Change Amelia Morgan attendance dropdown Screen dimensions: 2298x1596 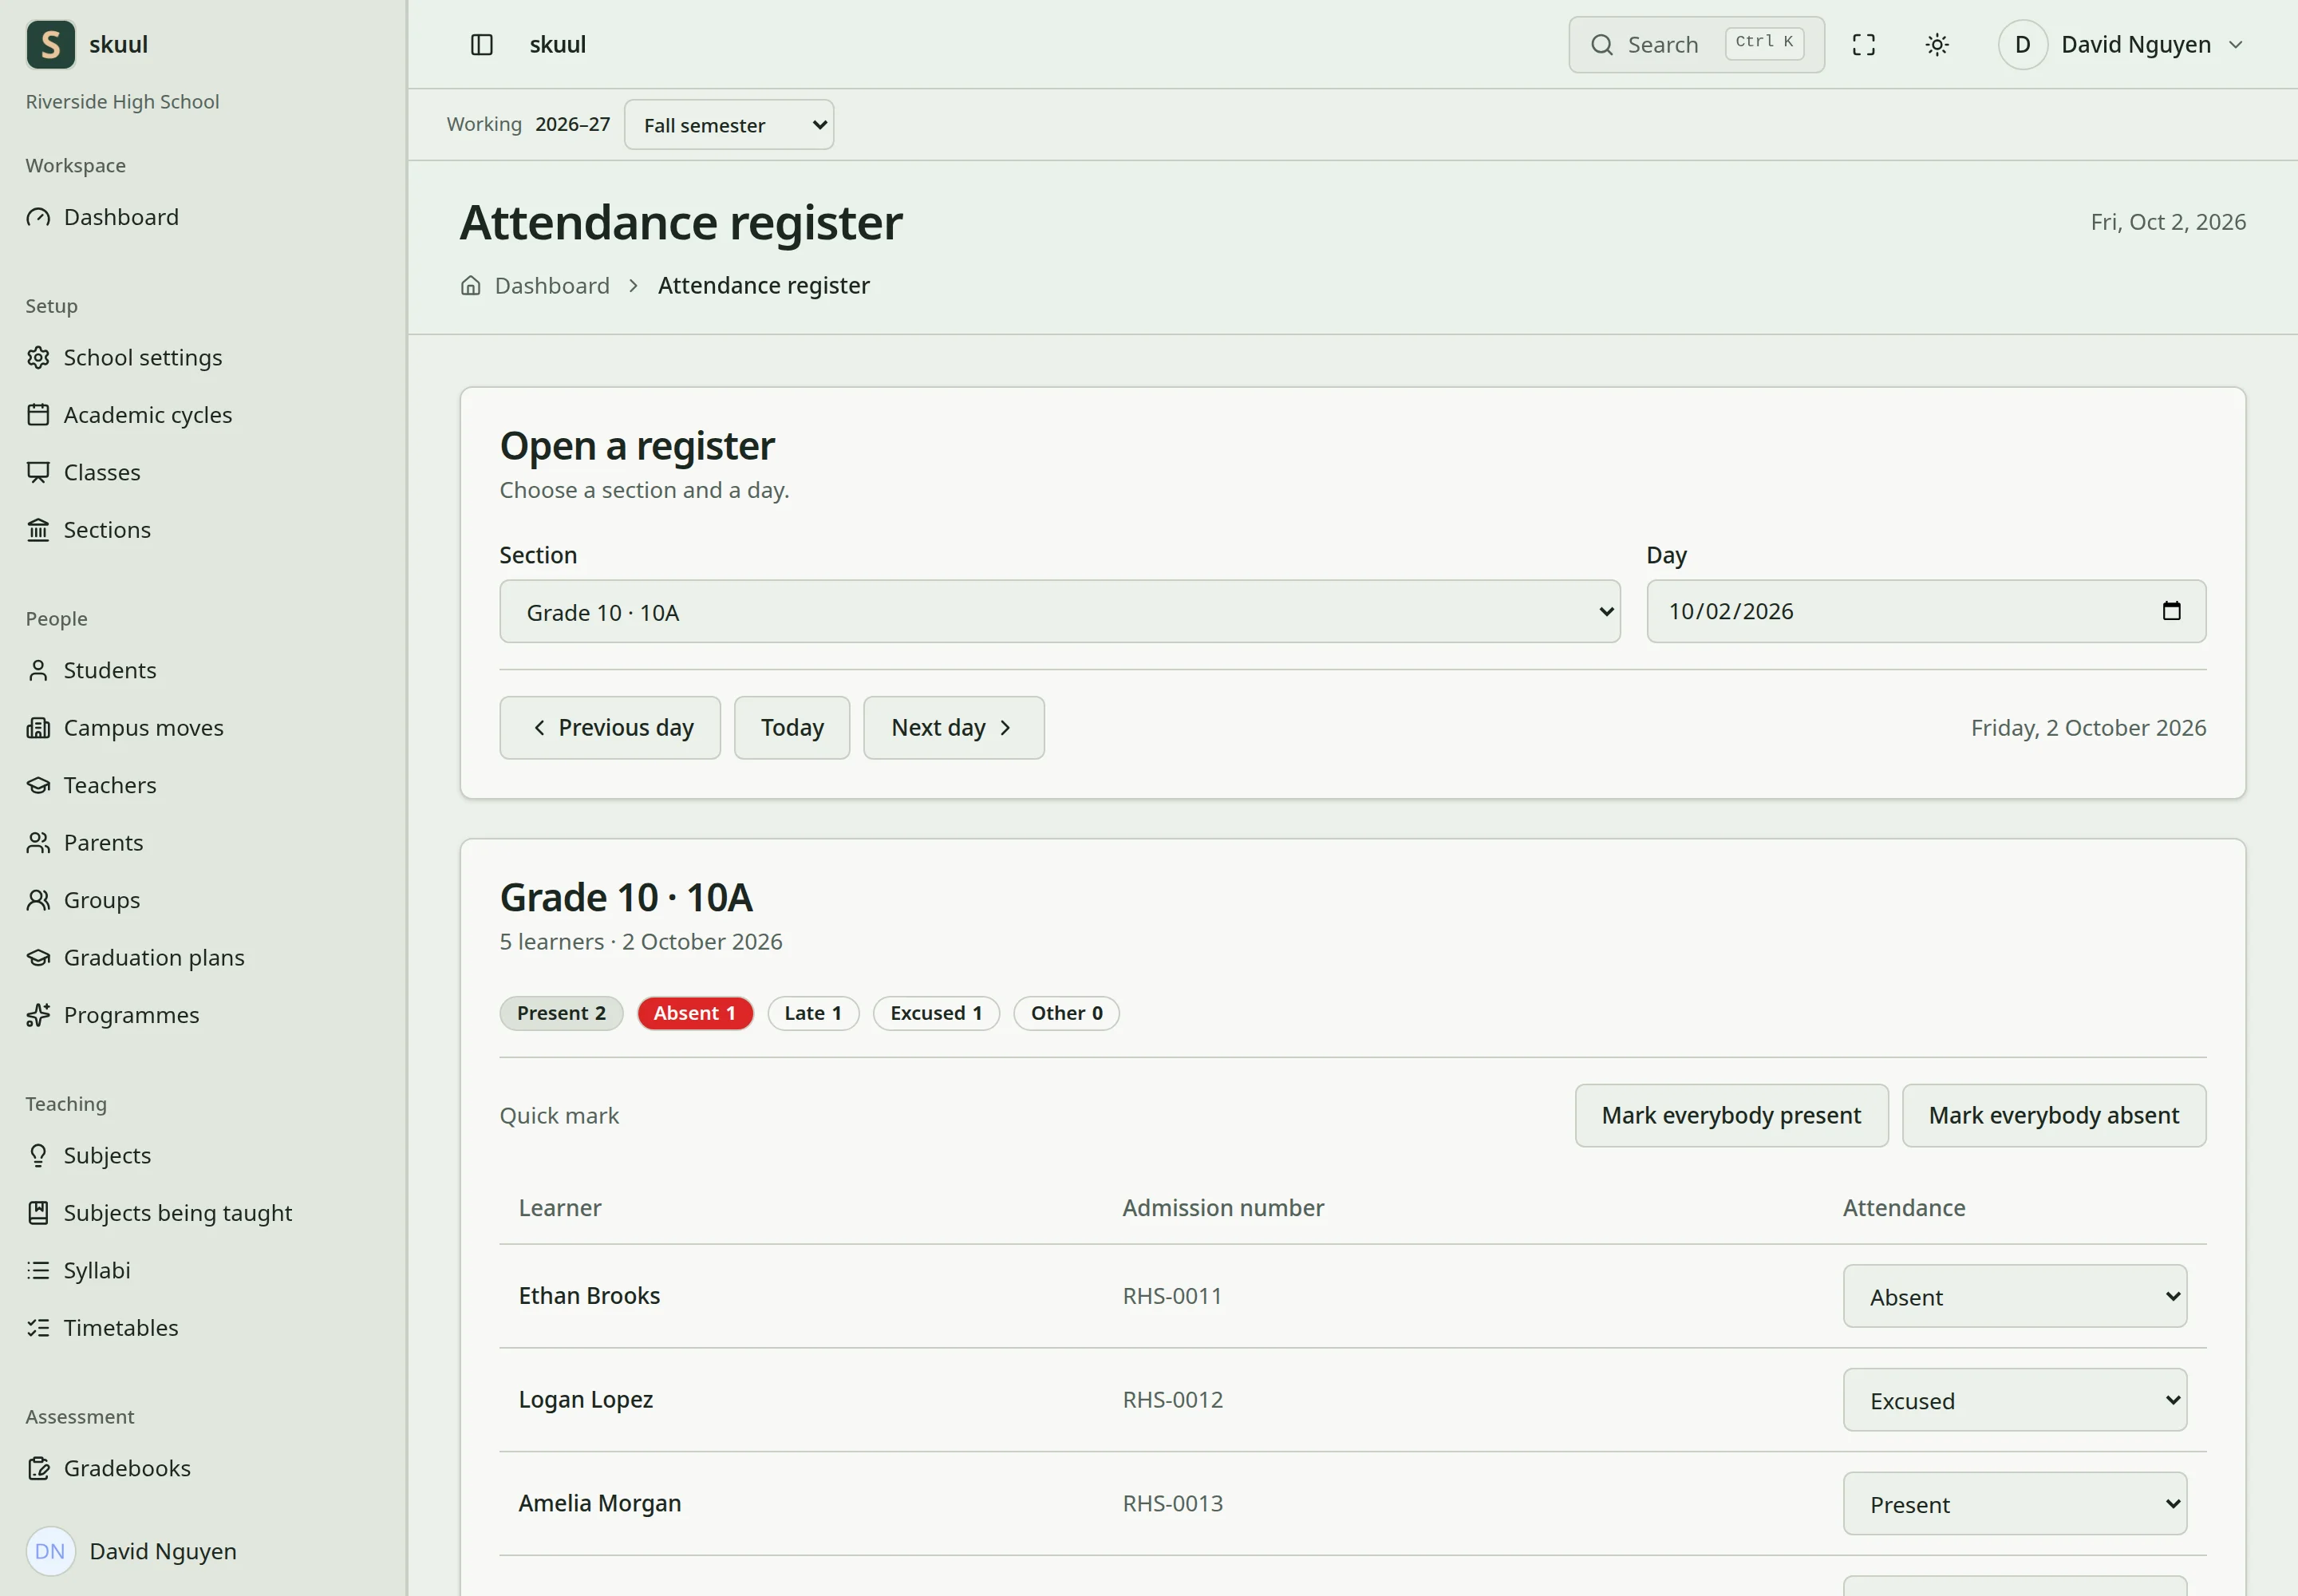tap(2015, 1504)
